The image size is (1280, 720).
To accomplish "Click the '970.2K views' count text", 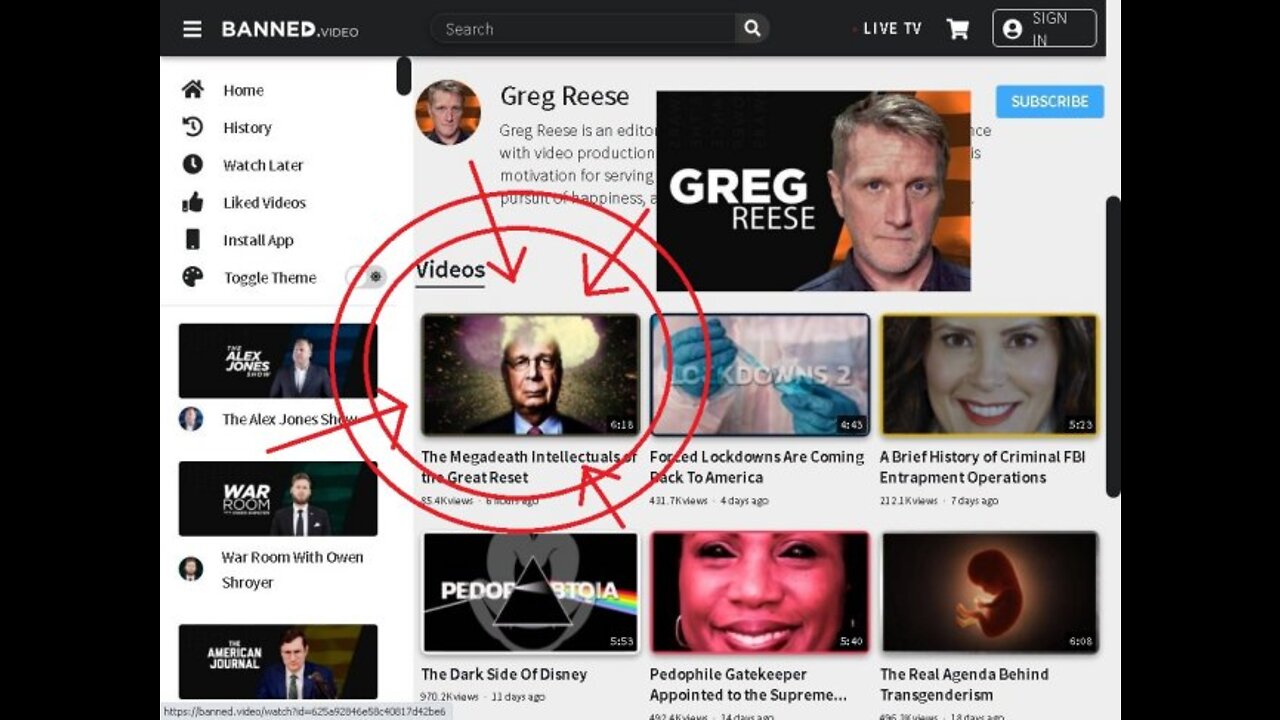I will click(x=450, y=696).
